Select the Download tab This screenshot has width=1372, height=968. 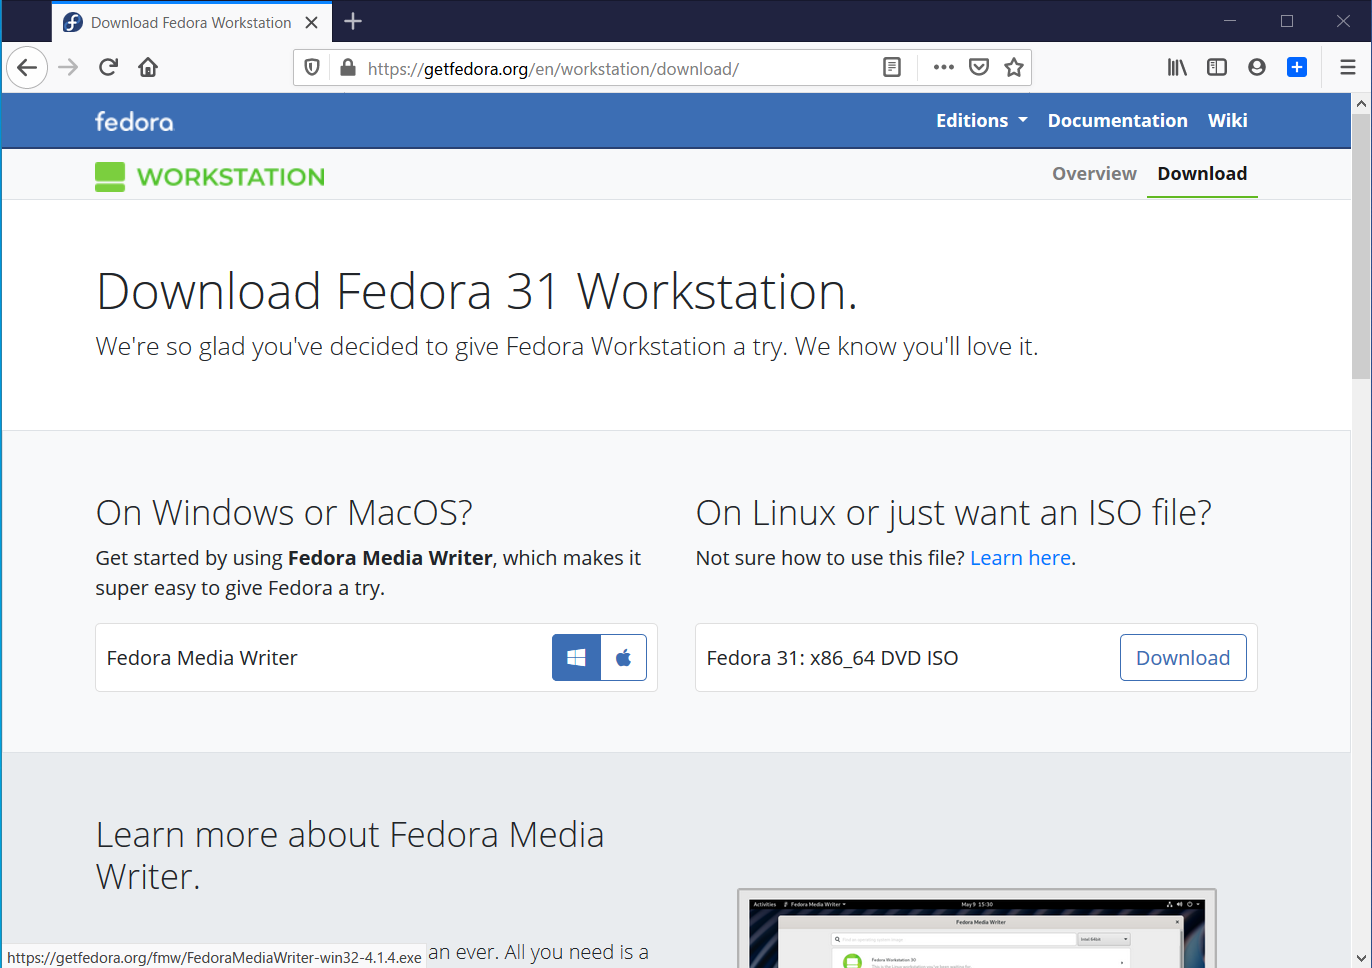coord(1202,174)
